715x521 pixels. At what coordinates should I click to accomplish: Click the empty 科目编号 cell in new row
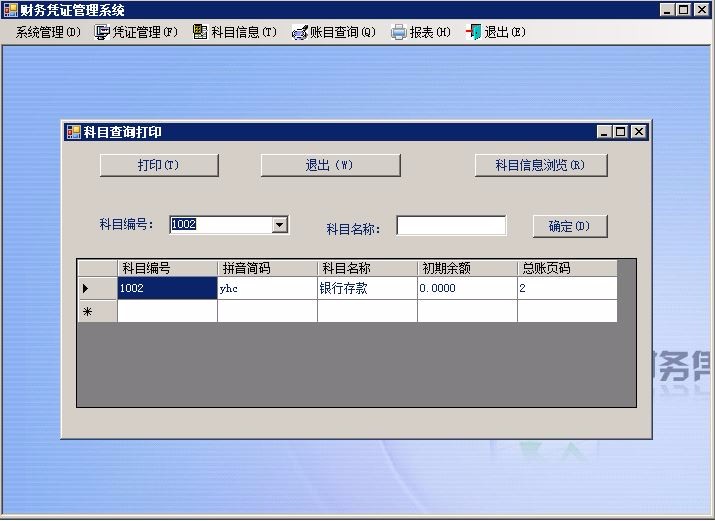point(167,311)
